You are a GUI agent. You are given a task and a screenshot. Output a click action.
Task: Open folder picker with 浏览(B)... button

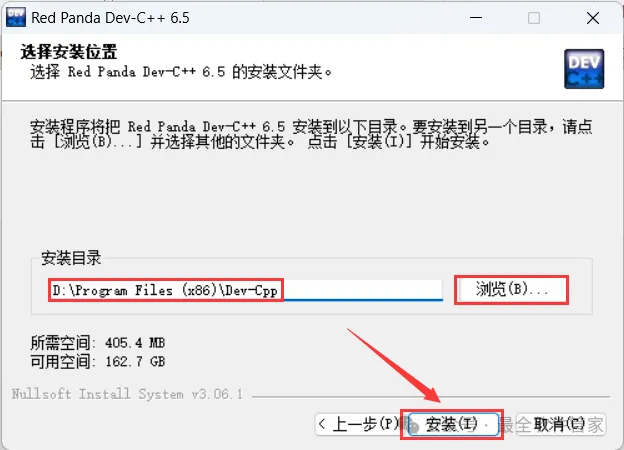click(x=511, y=290)
